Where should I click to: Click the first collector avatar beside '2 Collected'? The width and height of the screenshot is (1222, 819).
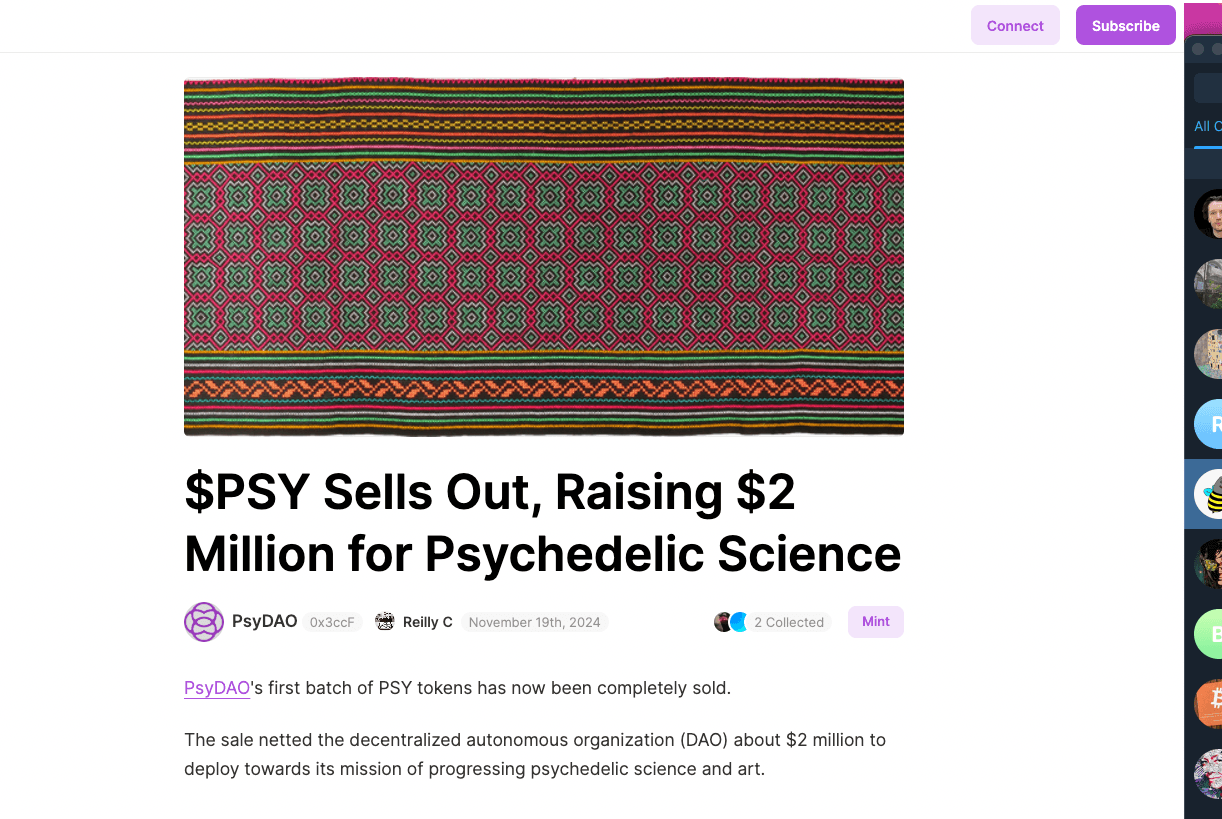click(x=724, y=621)
